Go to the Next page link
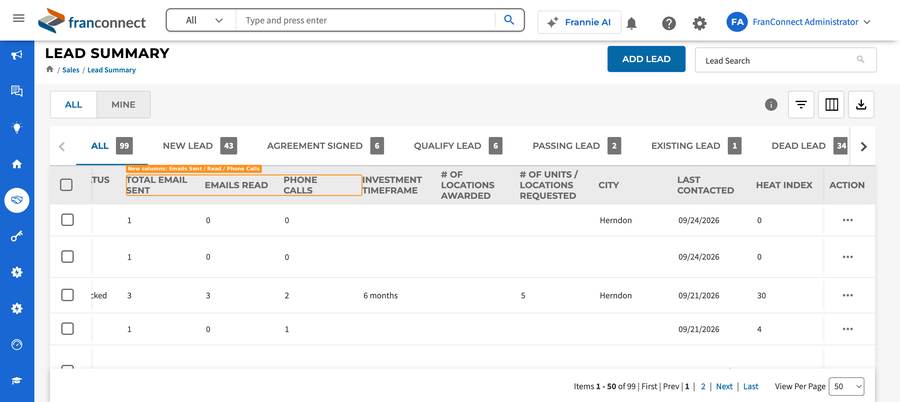The image size is (900, 402). pyautogui.click(x=724, y=386)
